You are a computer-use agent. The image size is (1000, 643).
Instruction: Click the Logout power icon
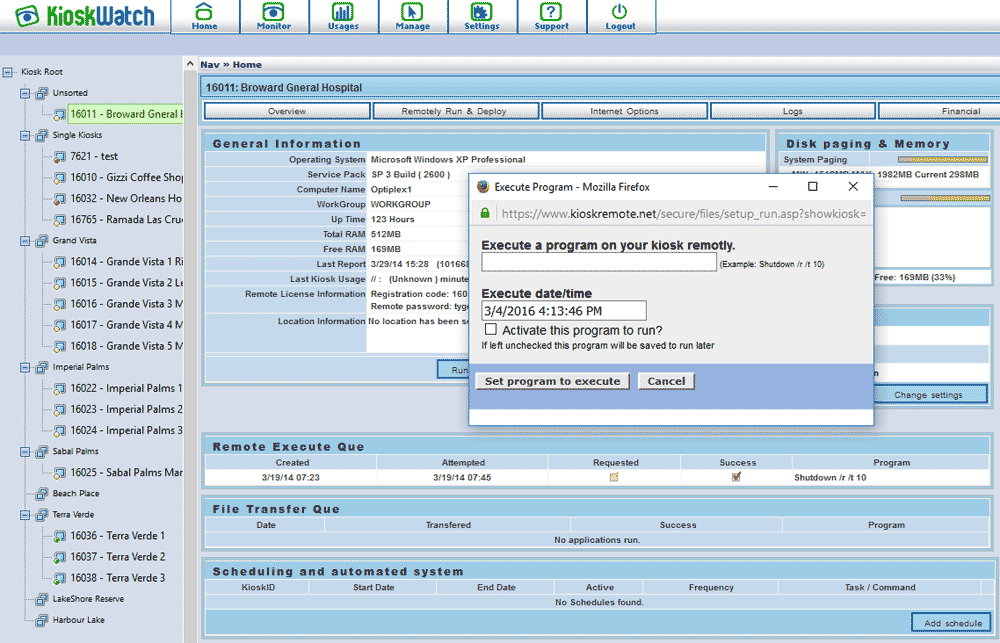coord(619,11)
